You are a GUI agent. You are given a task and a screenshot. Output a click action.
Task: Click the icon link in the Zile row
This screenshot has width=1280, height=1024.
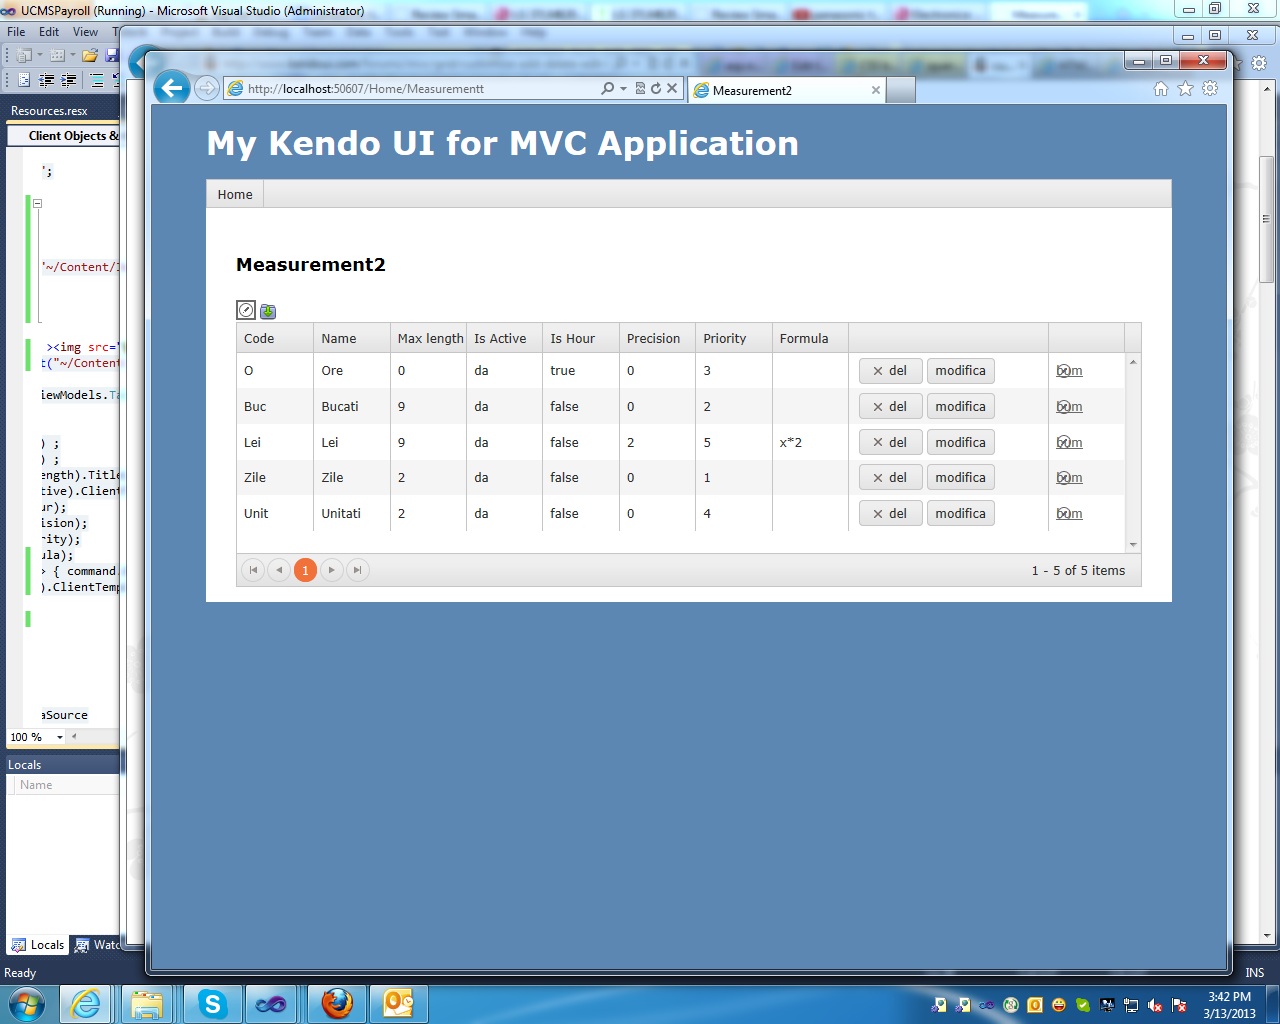[x=1069, y=478]
